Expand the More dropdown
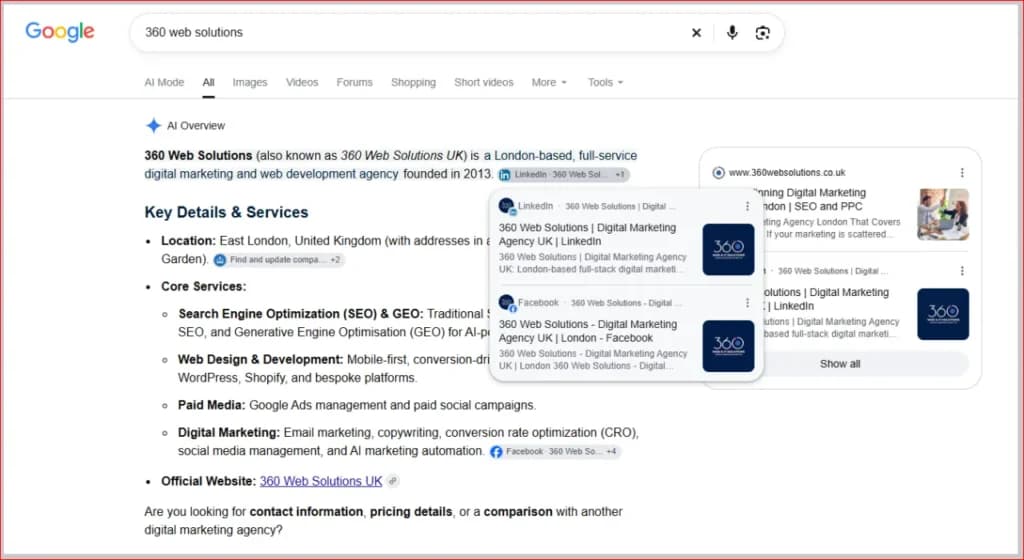Screen dimensions: 1024x560 [x=549, y=82]
